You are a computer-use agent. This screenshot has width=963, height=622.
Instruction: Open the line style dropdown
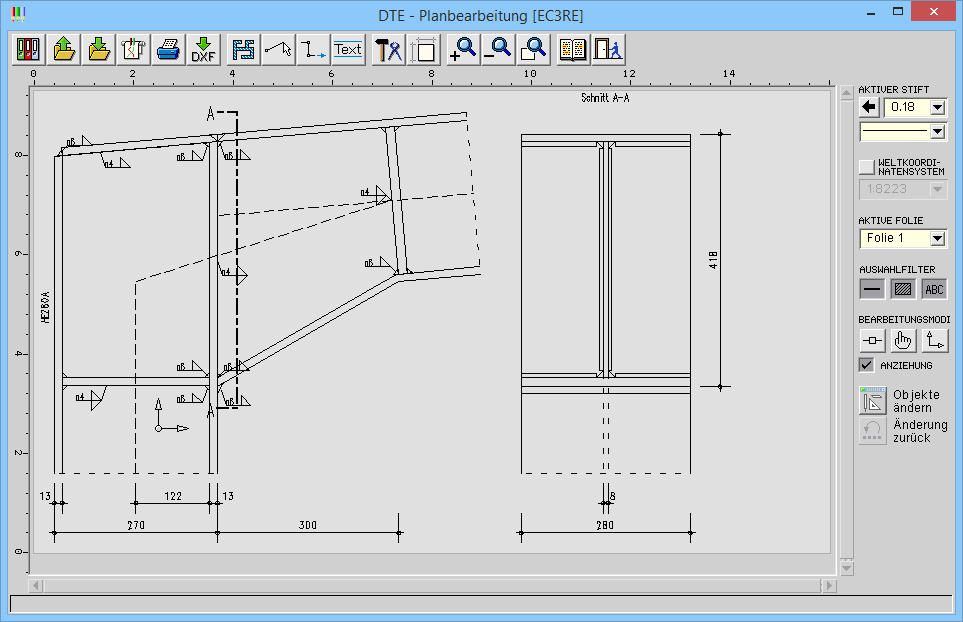coord(937,131)
